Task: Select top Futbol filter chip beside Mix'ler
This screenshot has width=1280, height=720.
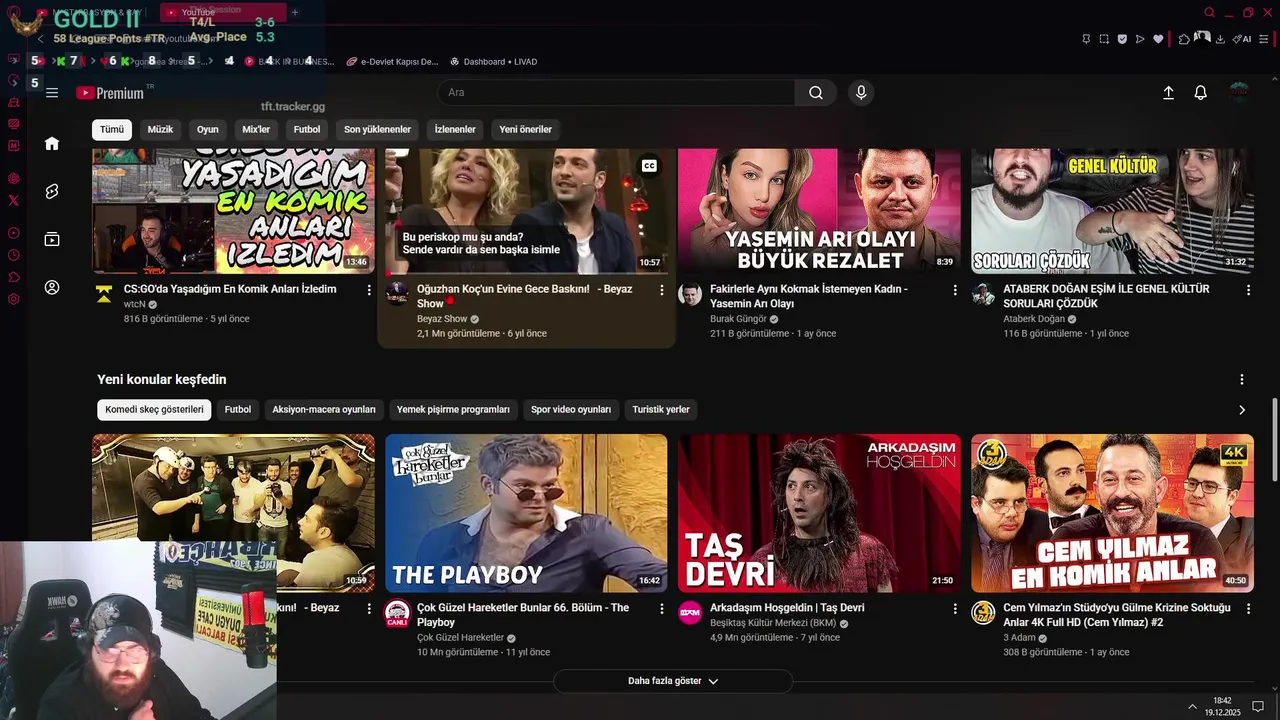Action: (307, 129)
